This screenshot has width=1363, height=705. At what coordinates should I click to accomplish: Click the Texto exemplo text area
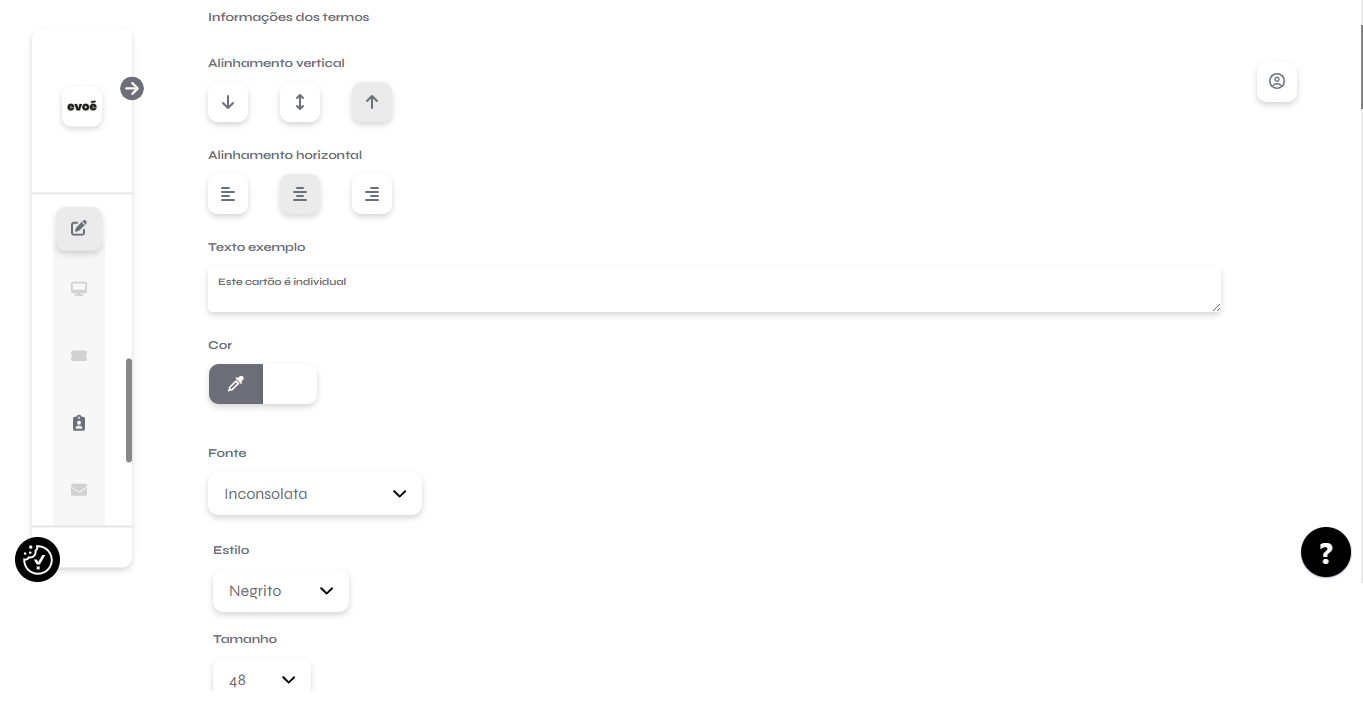pyautogui.click(x=714, y=289)
